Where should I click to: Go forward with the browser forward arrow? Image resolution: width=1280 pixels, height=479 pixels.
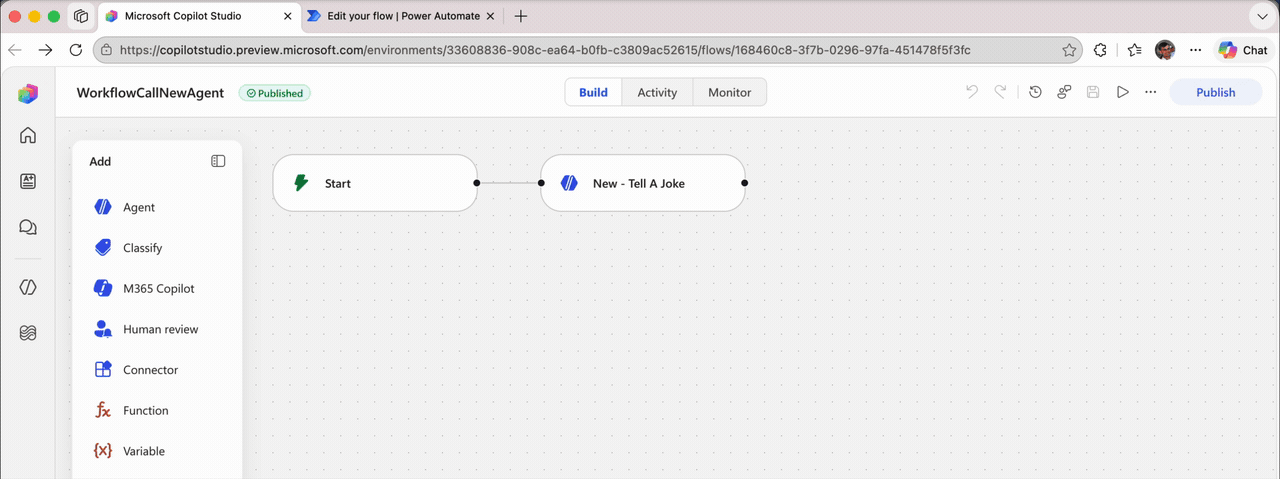(x=45, y=50)
